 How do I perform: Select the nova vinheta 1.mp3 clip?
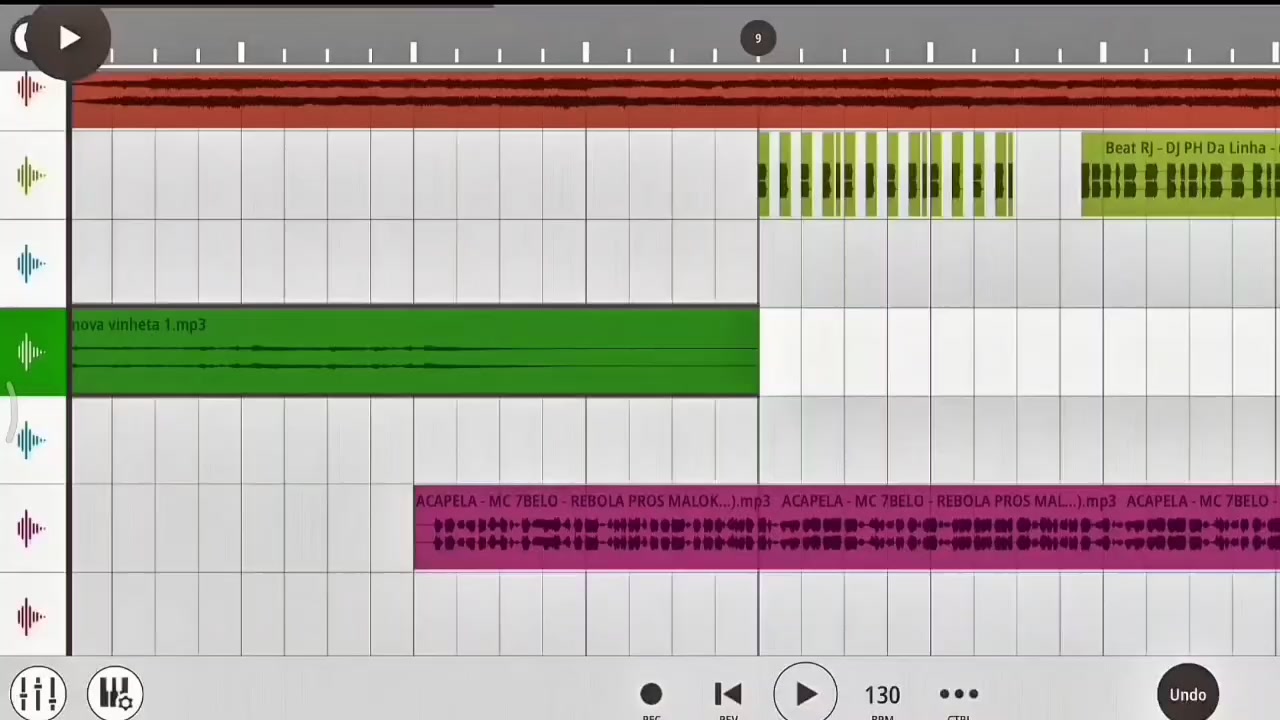tap(414, 352)
